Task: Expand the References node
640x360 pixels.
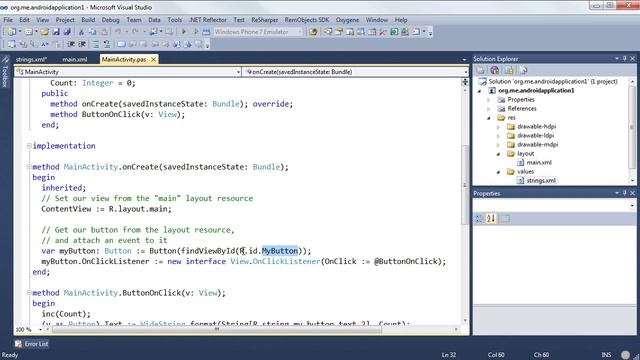Action: pyautogui.click(x=489, y=109)
